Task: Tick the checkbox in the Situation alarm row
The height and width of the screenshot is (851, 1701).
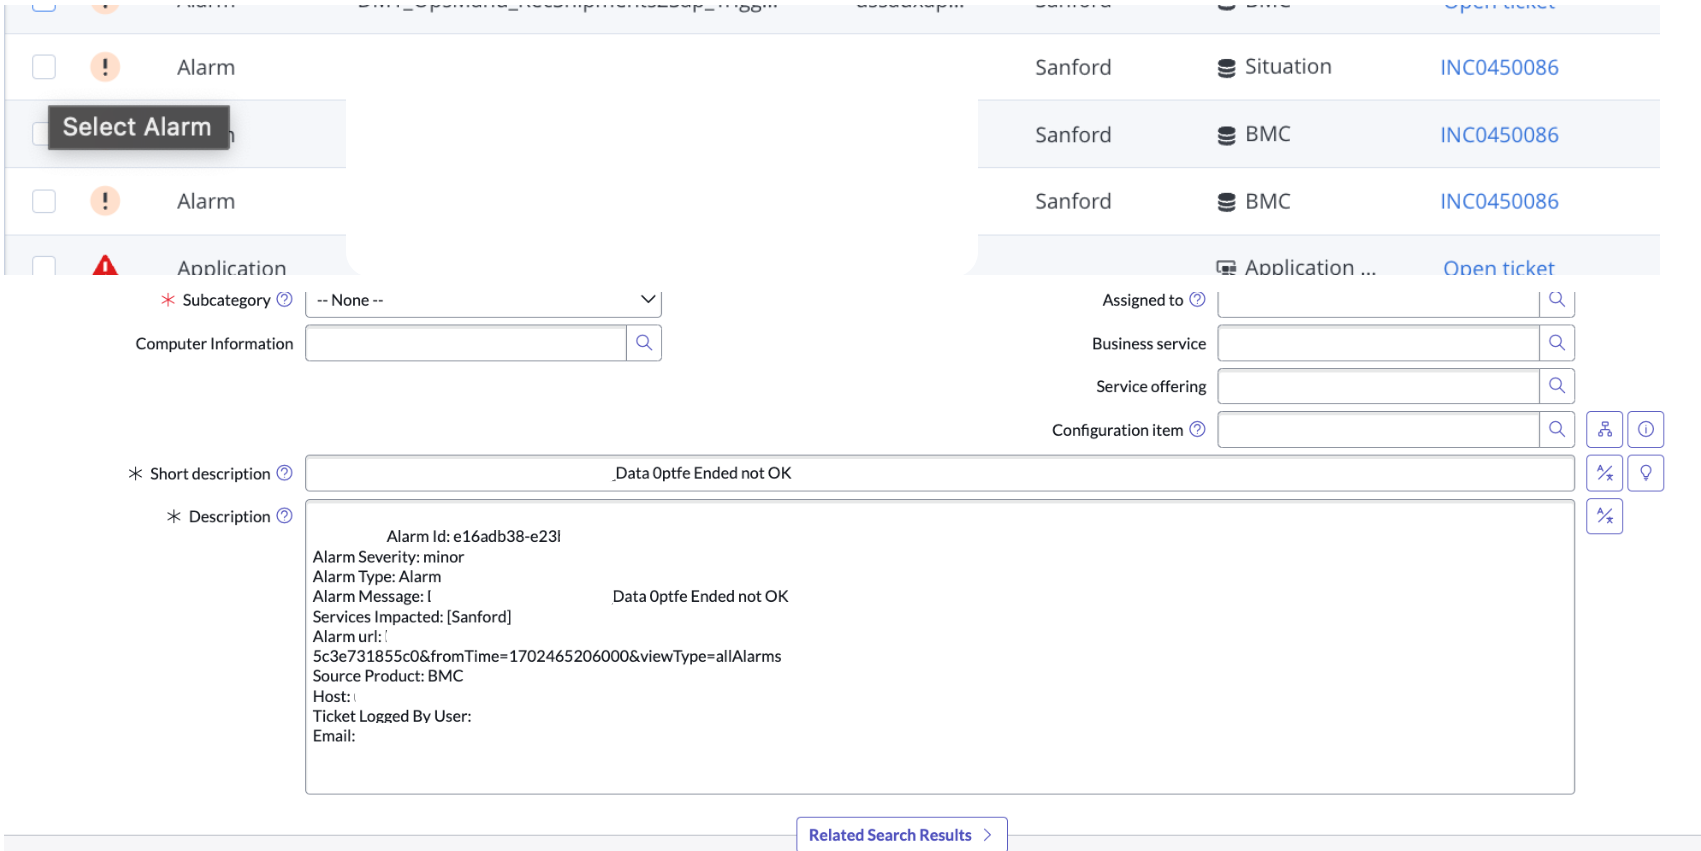Action: point(44,67)
